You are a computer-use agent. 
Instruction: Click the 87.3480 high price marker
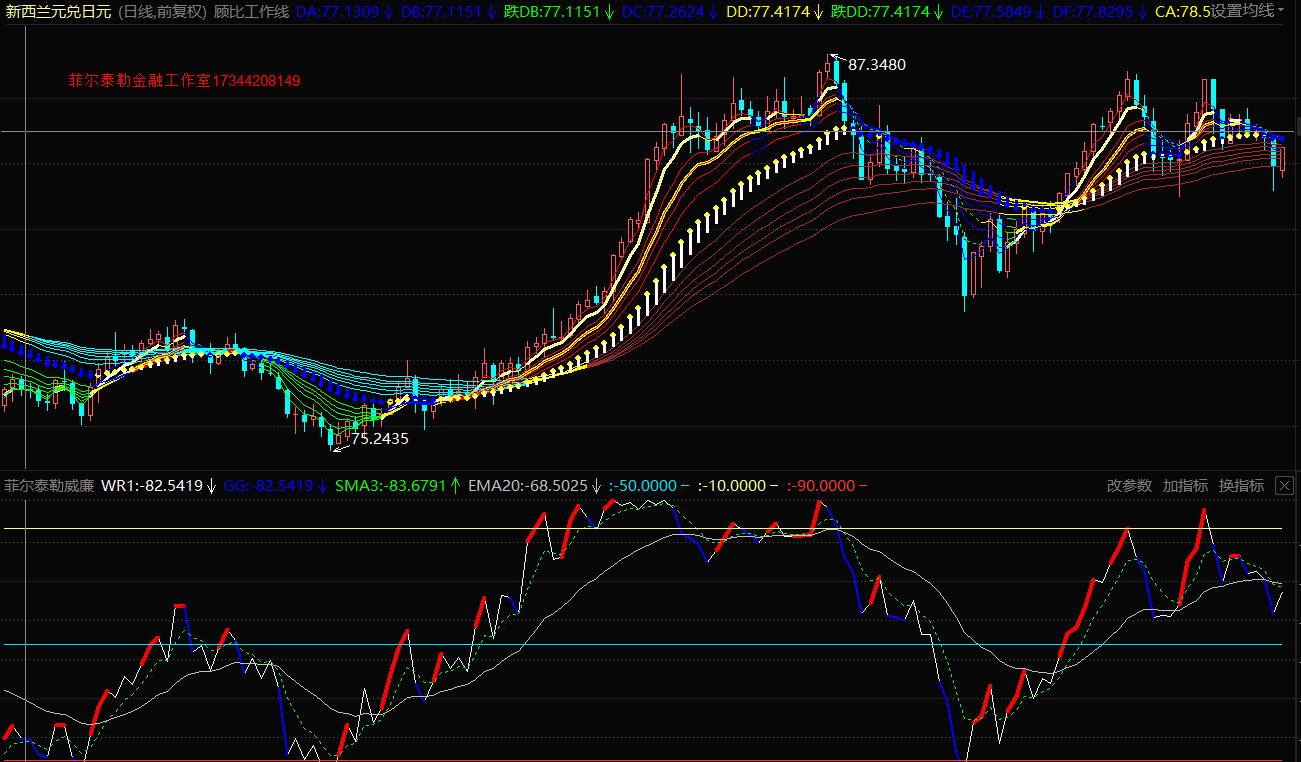pyautogui.click(x=877, y=64)
